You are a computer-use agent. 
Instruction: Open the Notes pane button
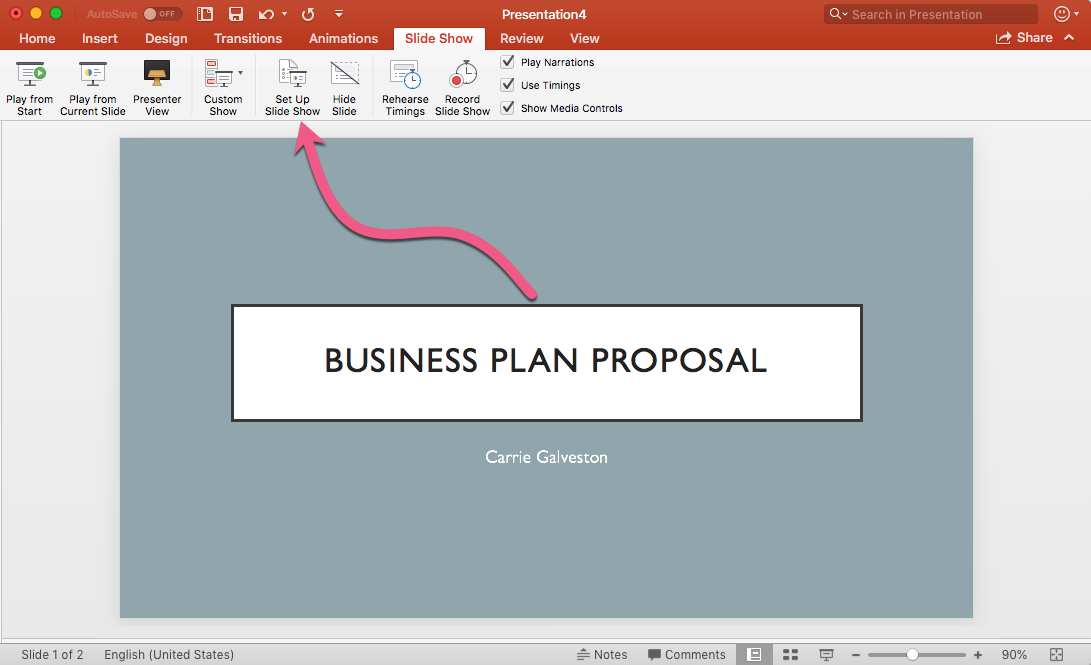coord(602,655)
